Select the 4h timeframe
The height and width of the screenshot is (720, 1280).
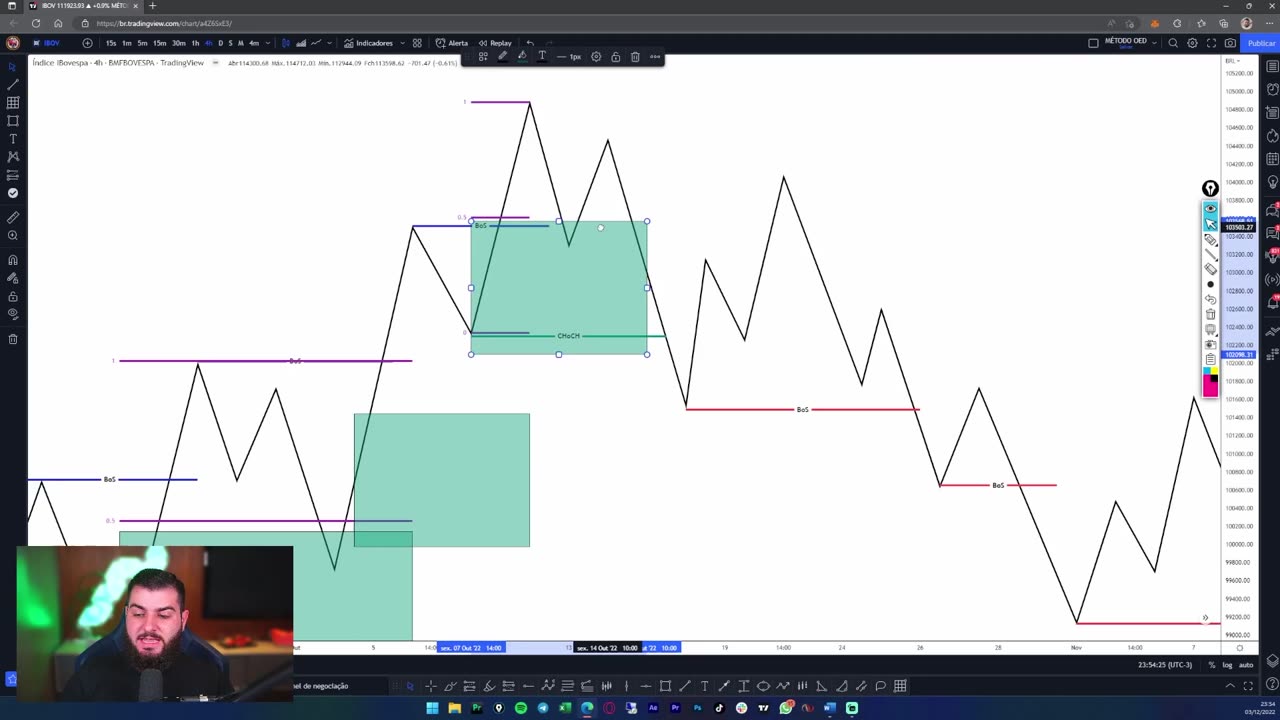208,43
